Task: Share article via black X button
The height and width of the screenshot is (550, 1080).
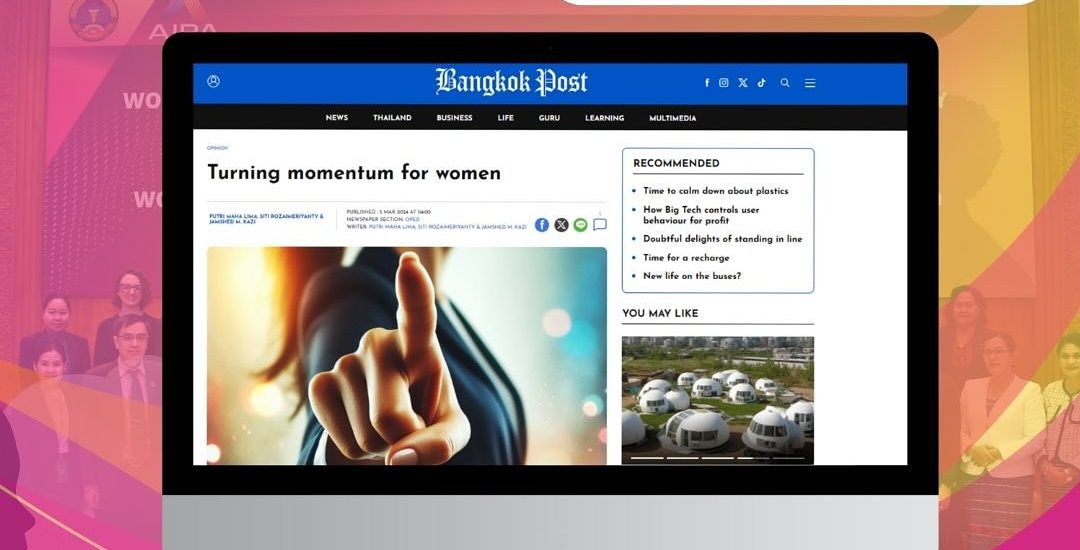Action: pyautogui.click(x=561, y=225)
